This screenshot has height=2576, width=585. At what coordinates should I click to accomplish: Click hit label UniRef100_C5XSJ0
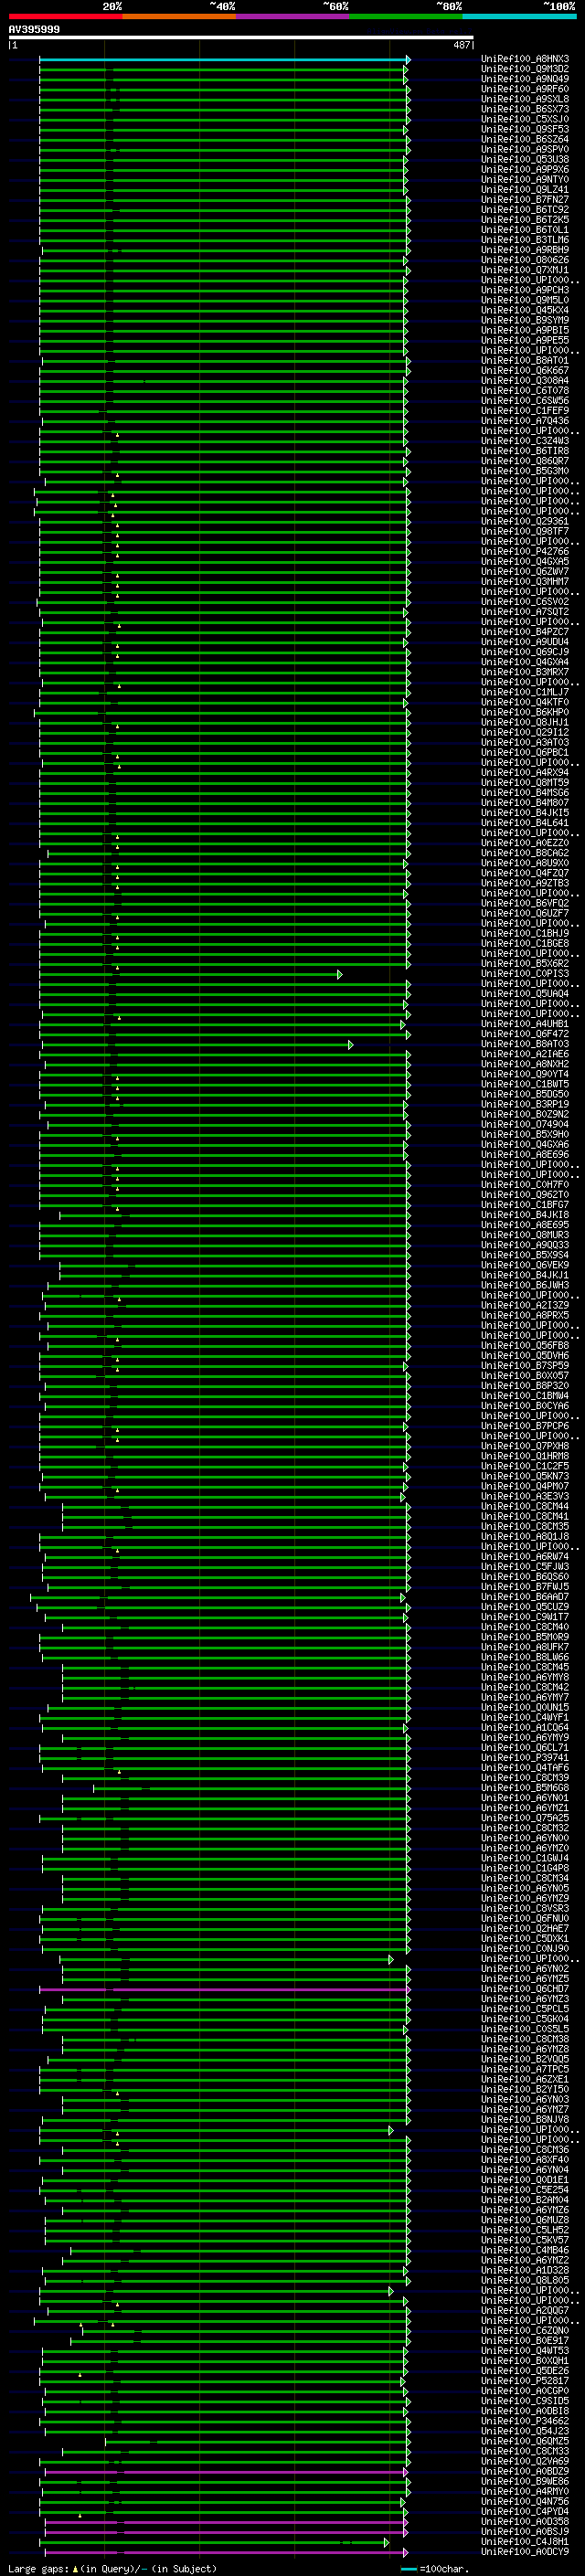point(525,119)
